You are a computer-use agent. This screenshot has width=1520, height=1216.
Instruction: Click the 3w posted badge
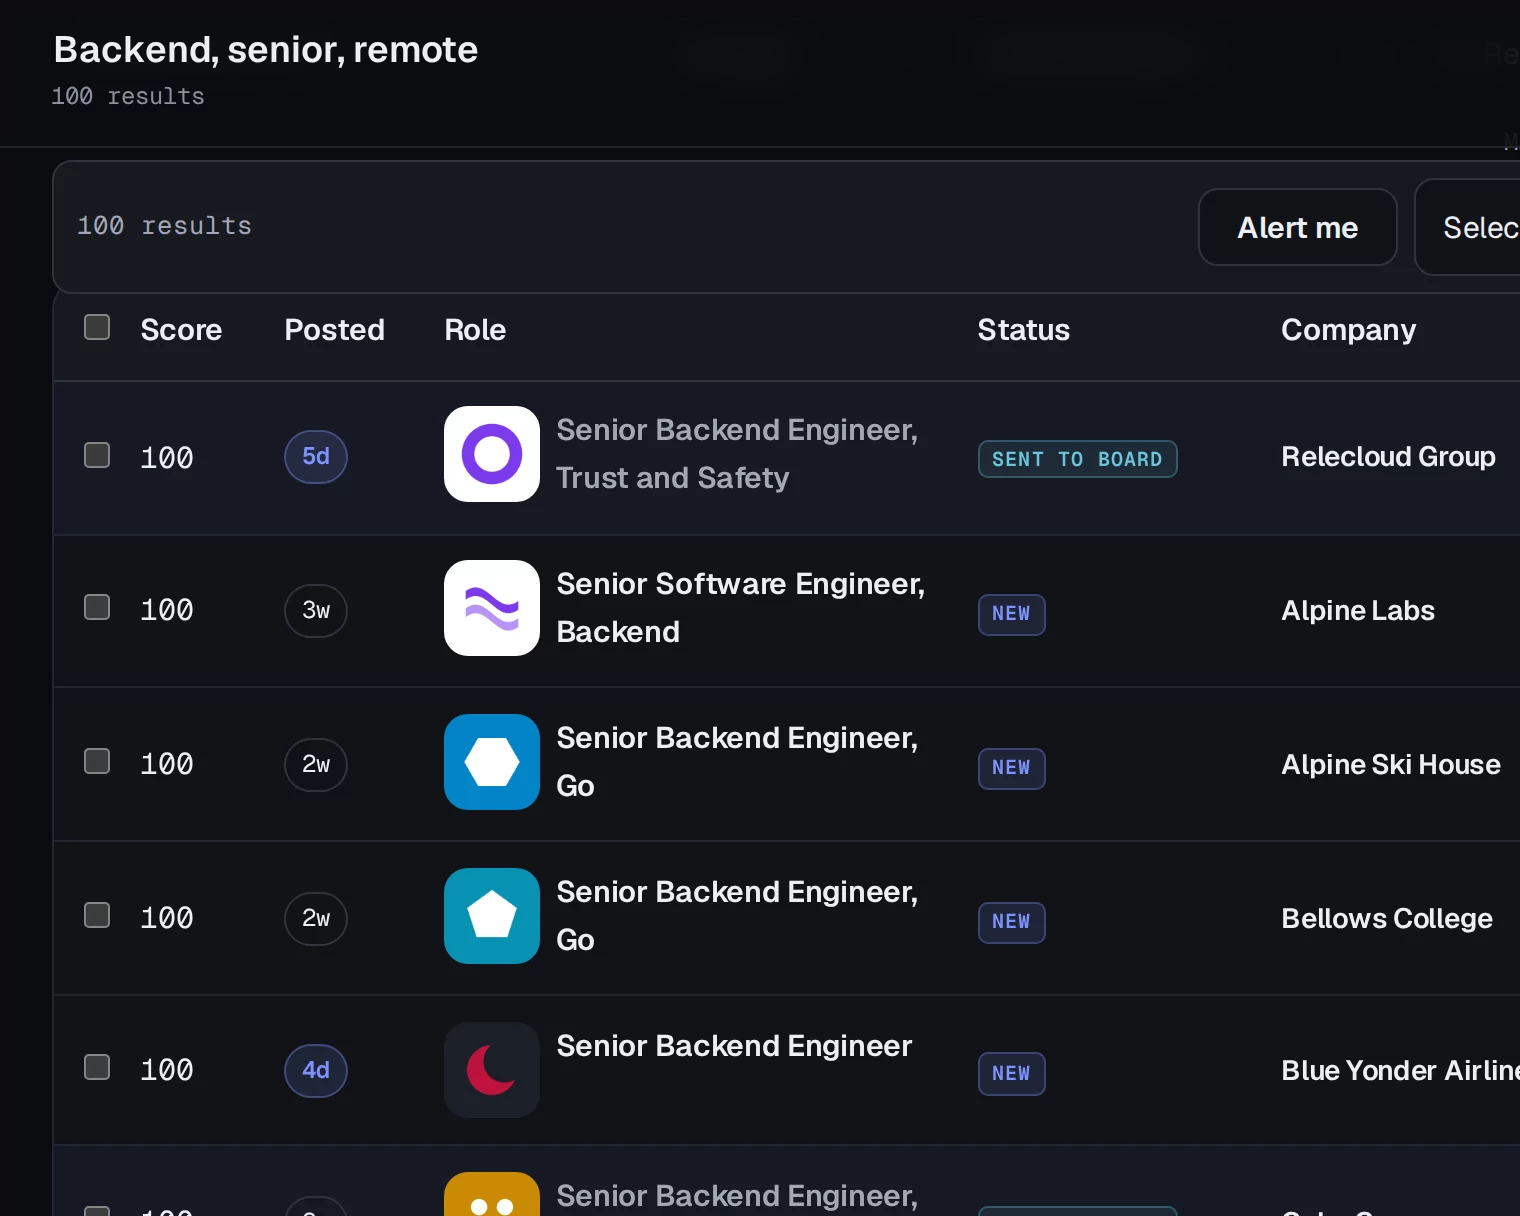point(316,611)
